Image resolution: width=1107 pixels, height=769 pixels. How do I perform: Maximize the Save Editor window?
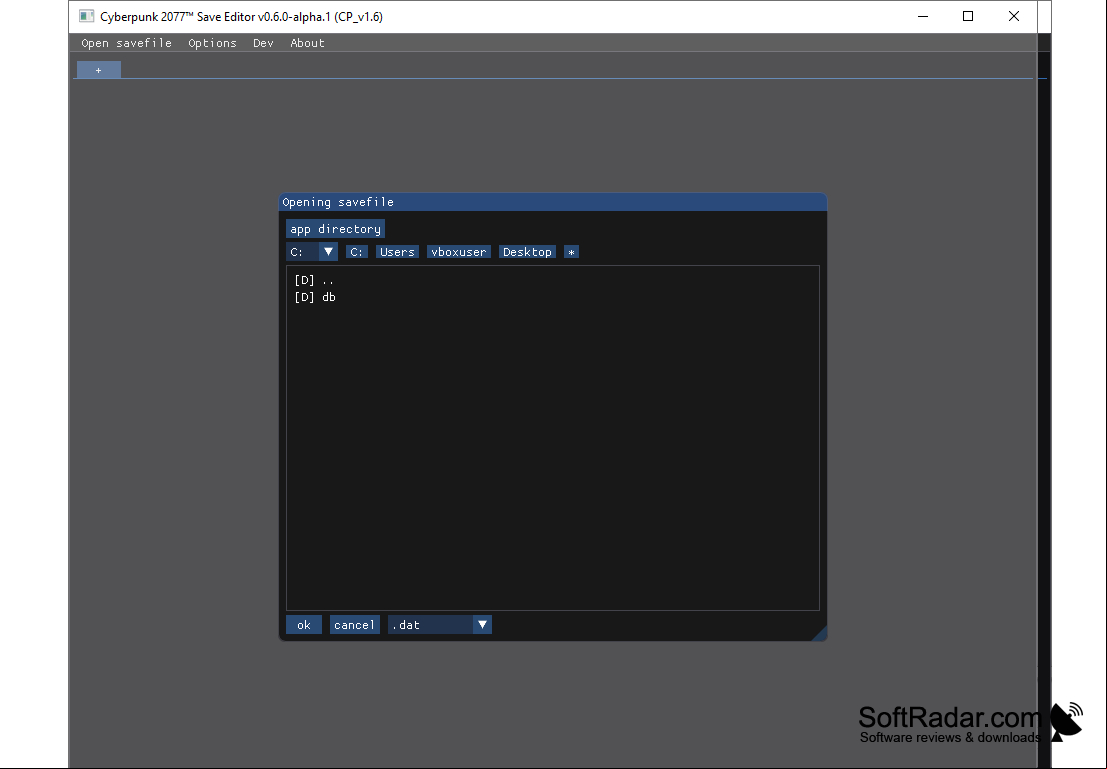click(x=968, y=16)
